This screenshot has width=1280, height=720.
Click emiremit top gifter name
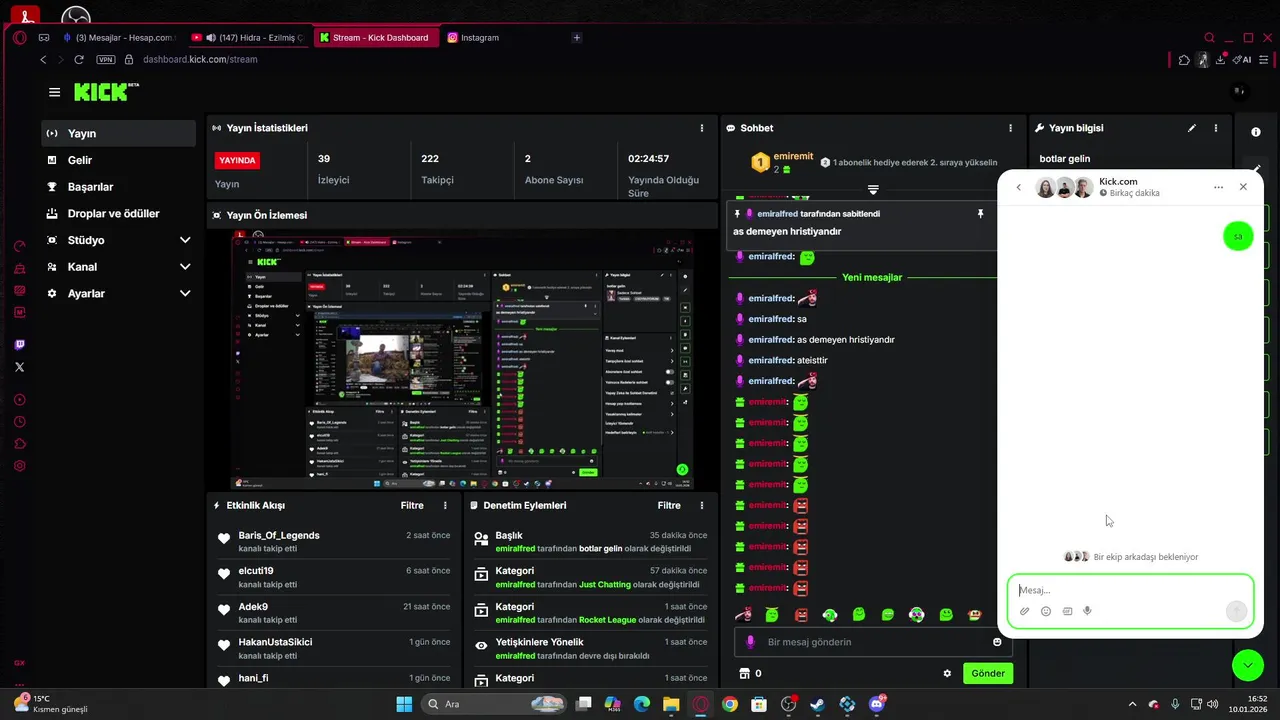795,158
